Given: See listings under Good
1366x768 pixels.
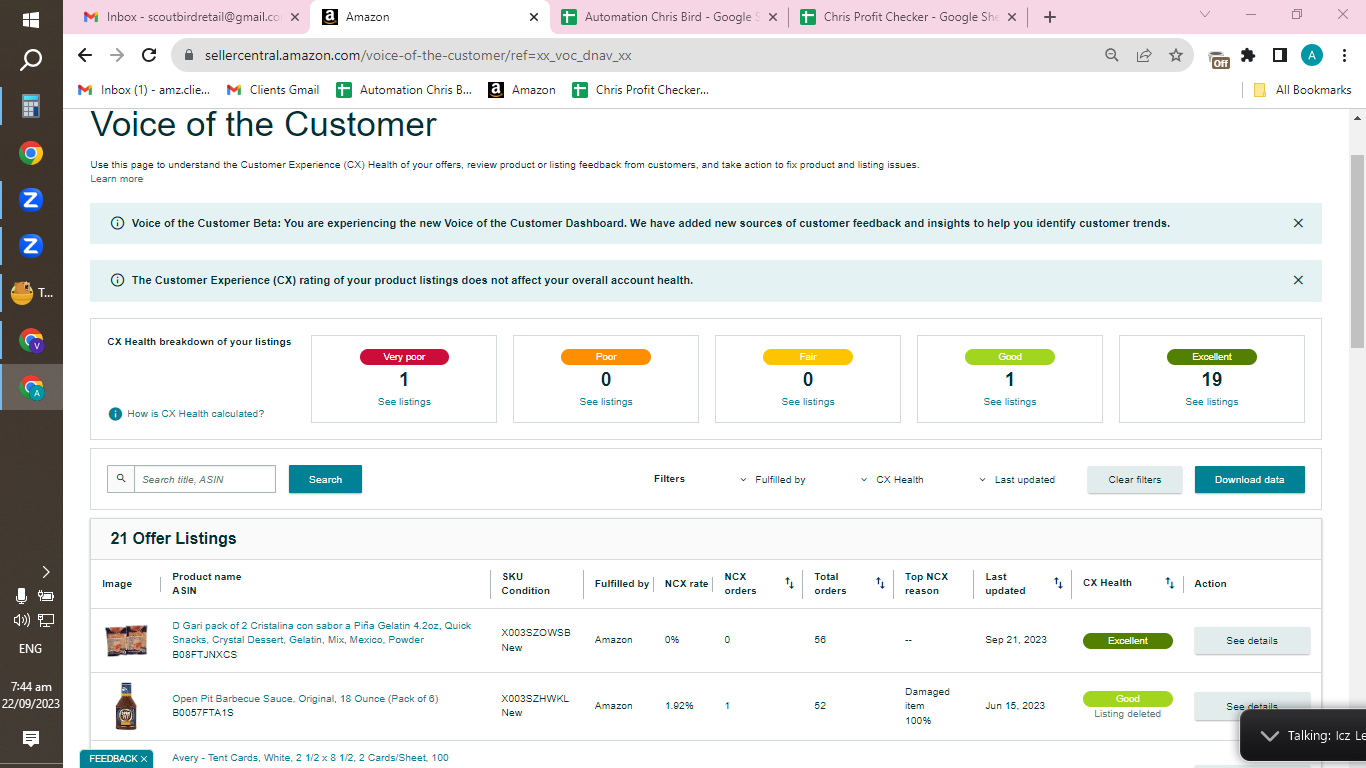Looking at the screenshot, I should pyautogui.click(x=1010, y=402).
